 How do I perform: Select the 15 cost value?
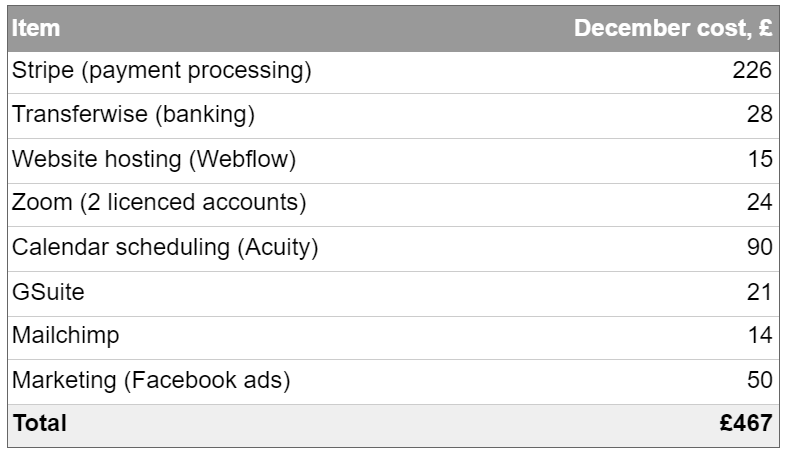[760, 159]
